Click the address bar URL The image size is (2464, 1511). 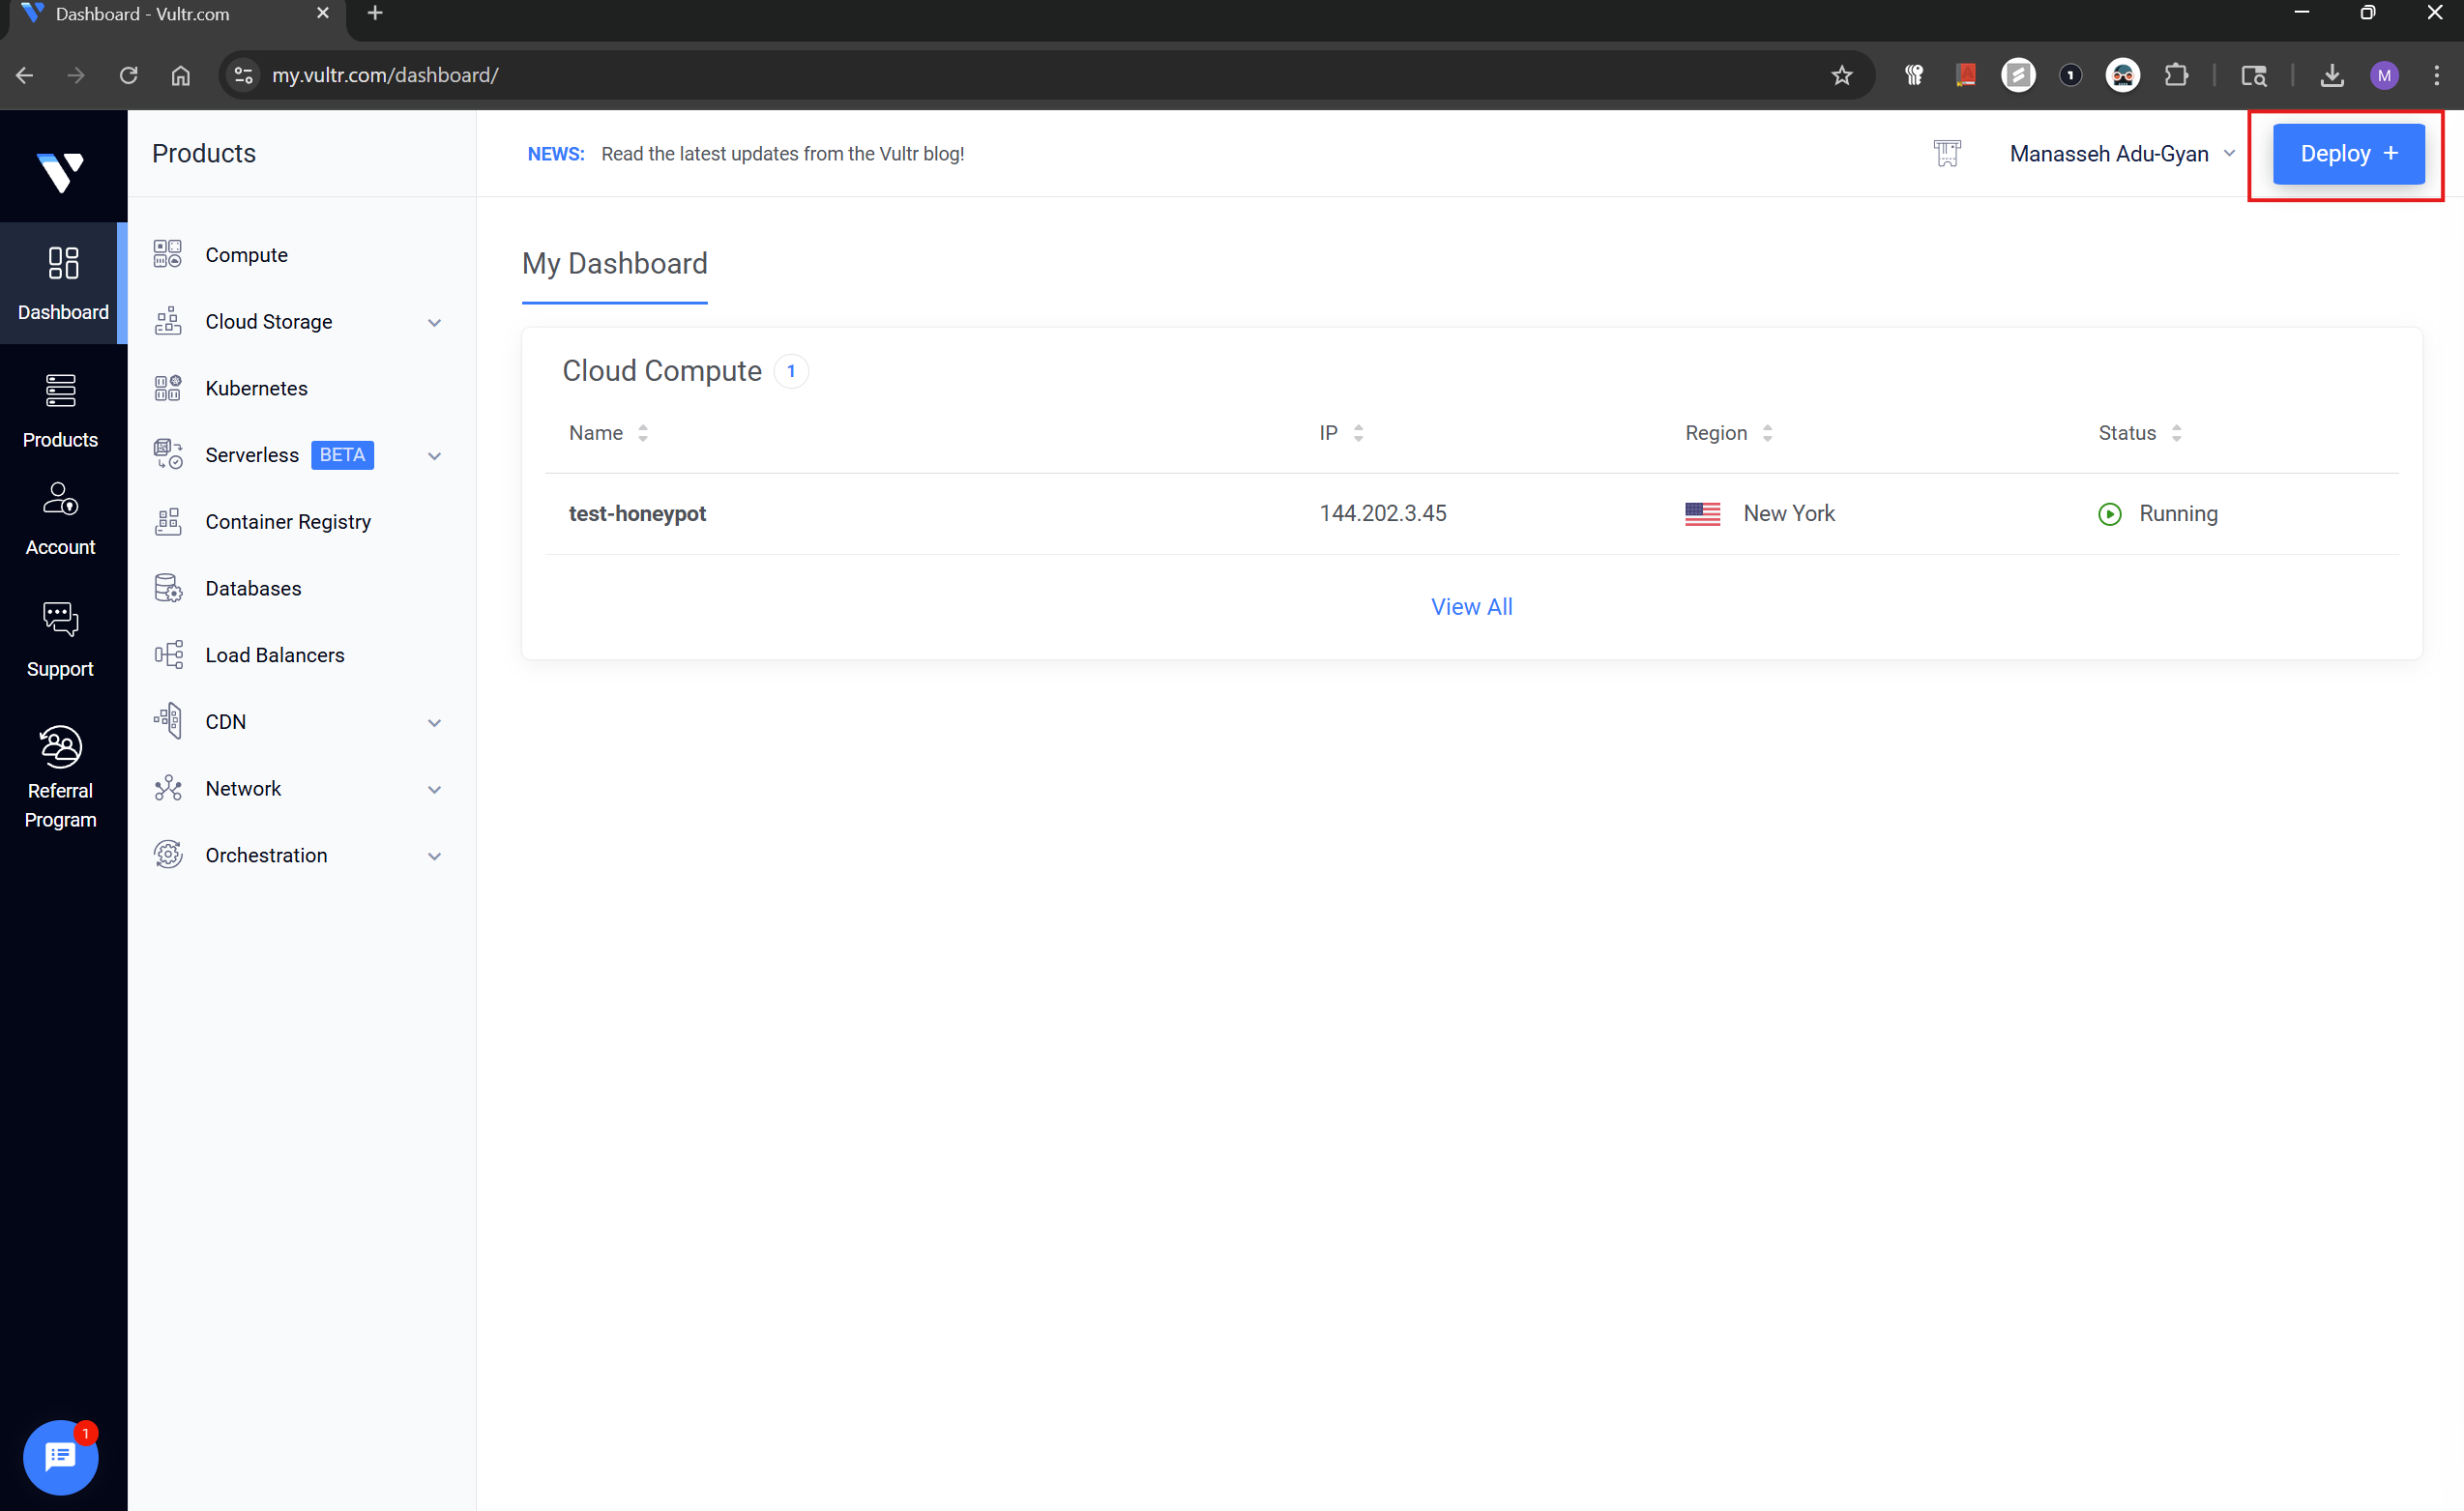pyautogui.click(x=385, y=75)
